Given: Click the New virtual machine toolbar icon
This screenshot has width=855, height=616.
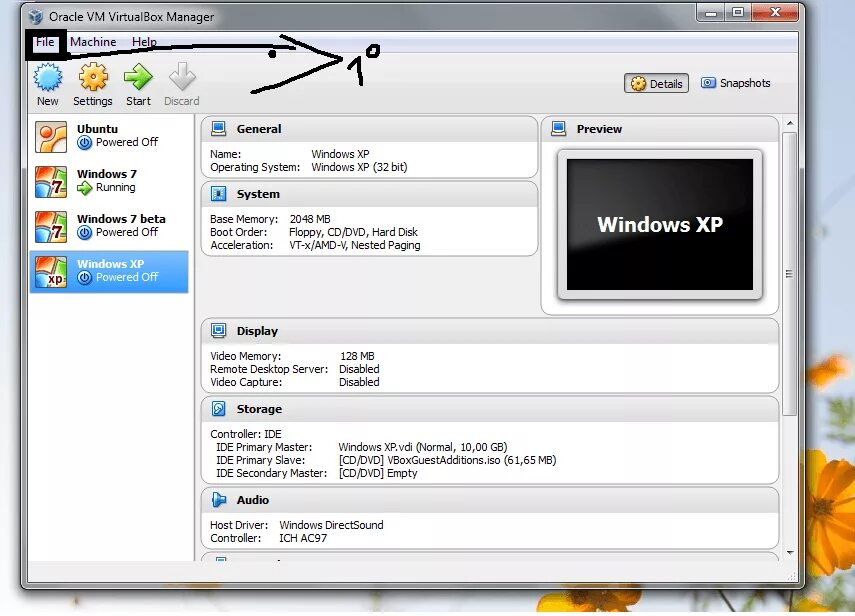Looking at the screenshot, I should pyautogui.click(x=48, y=77).
